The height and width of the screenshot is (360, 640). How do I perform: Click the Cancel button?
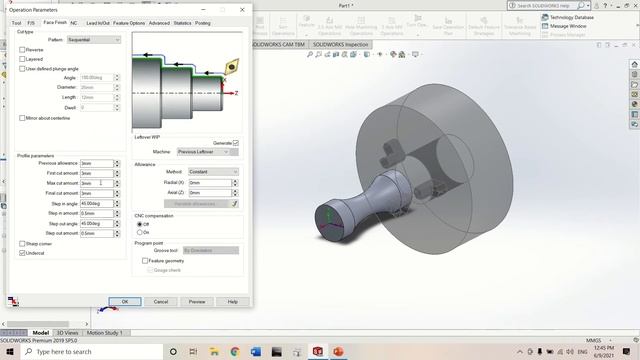[x=161, y=302]
